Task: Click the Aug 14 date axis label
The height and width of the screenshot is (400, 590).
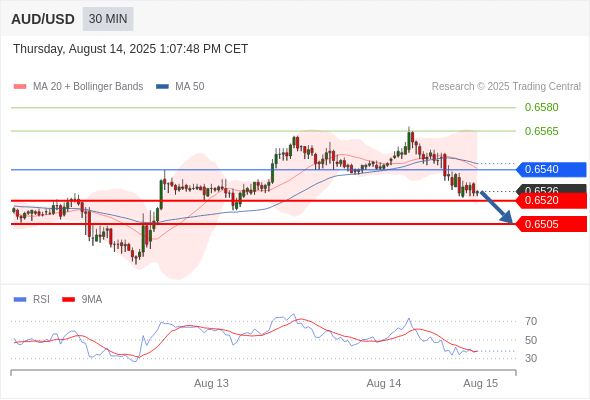Action: [x=384, y=383]
